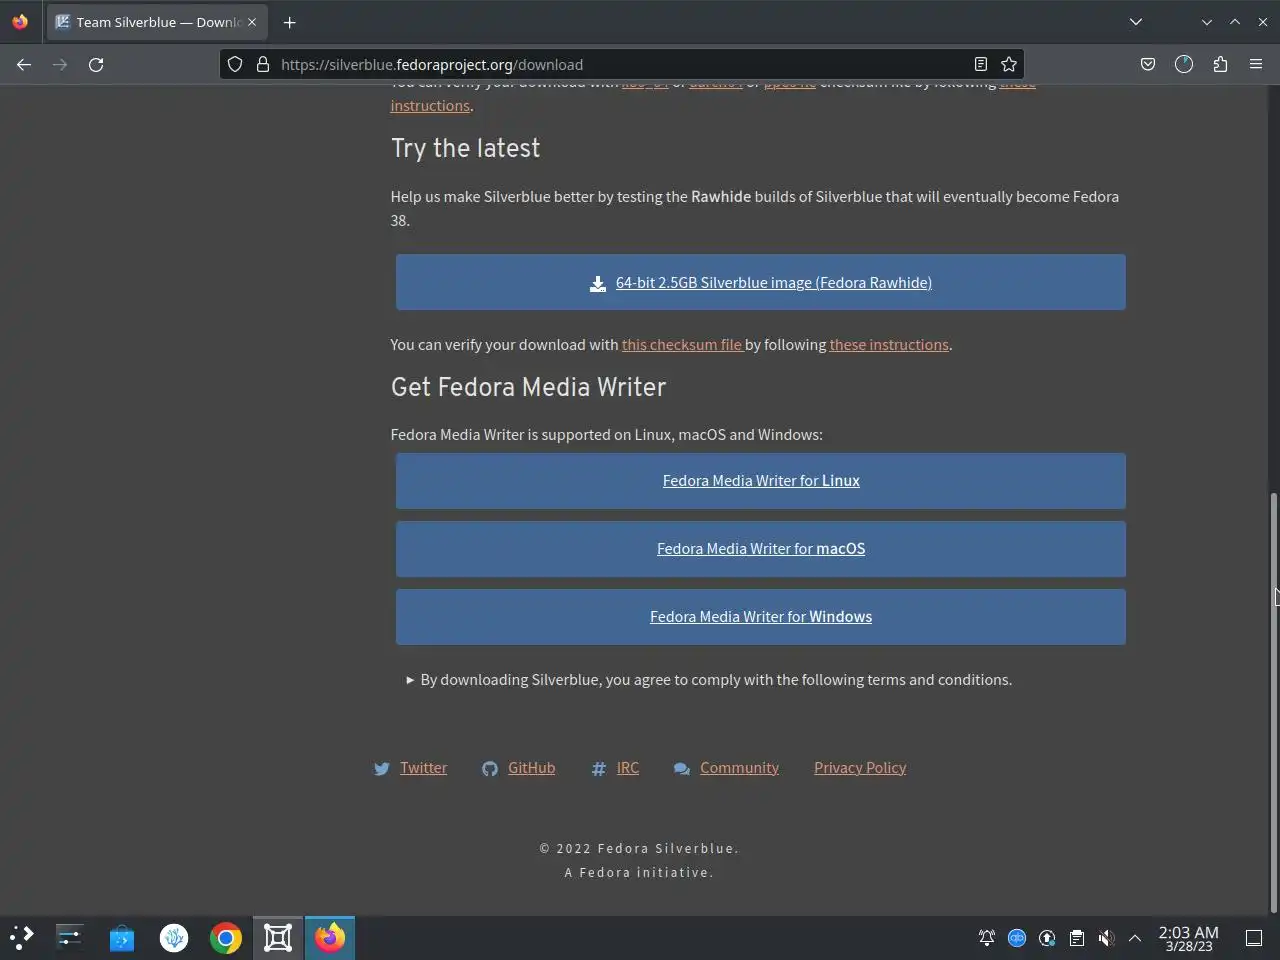Open 'these instructions' link after checksum file
This screenshot has height=960, width=1280.
tap(889, 344)
